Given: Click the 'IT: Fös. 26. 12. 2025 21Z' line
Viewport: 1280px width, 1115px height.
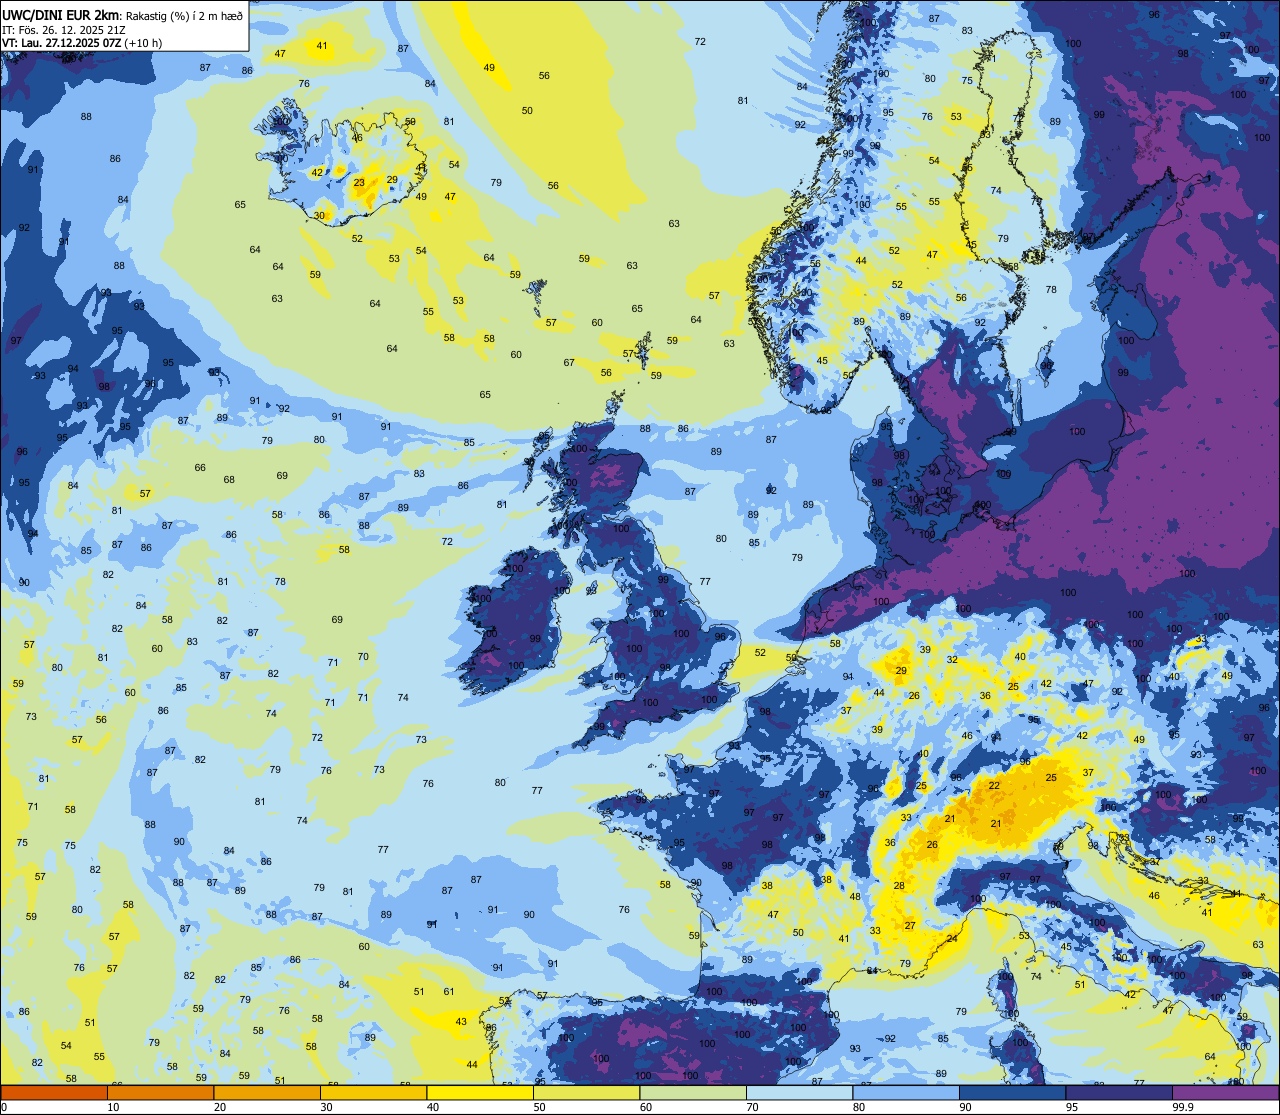Looking at the screenshot, I should coord(63,29).
